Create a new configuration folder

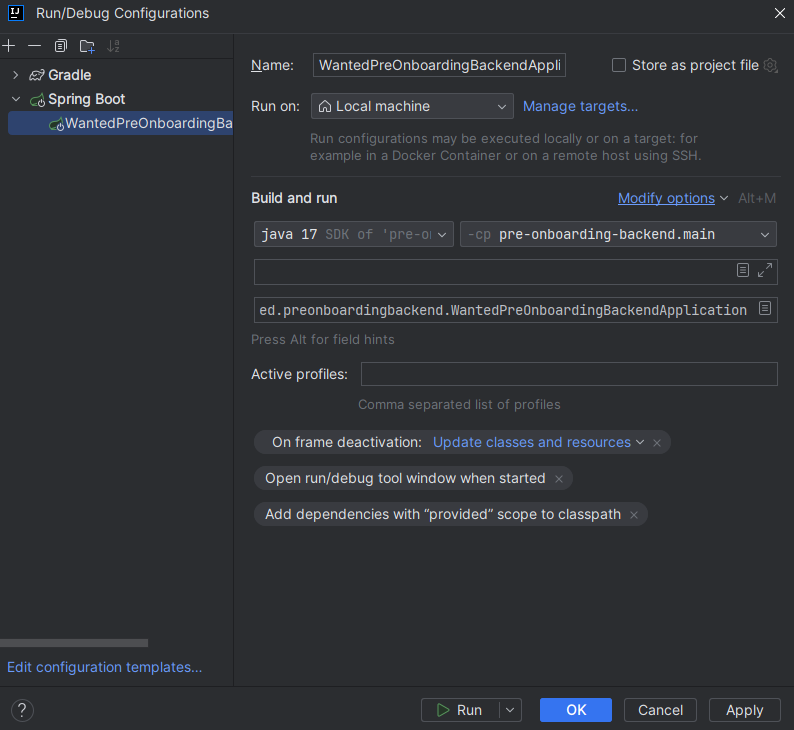[x=87, y=46]
